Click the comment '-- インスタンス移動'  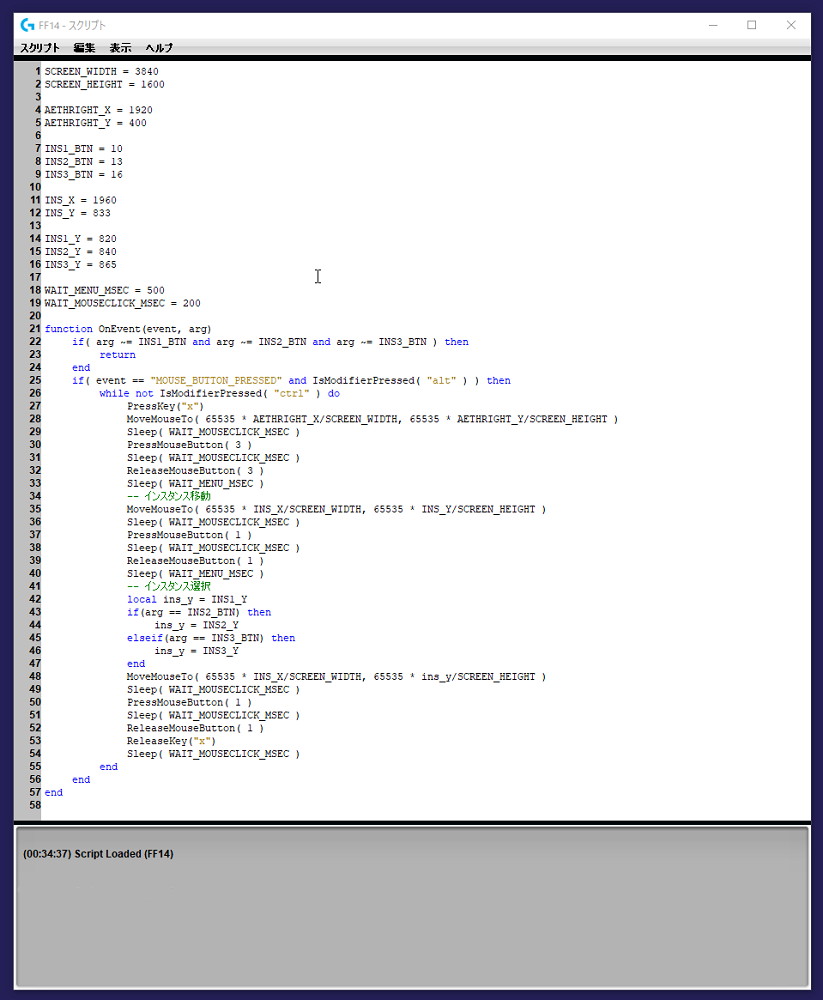pos(168,496)
